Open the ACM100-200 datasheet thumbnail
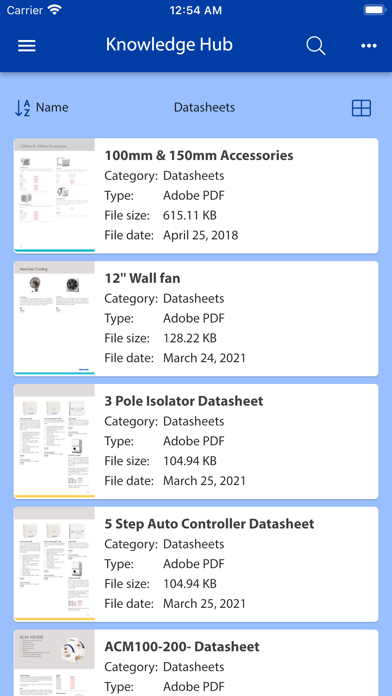 pyautogui.click(x=54, y=663)
